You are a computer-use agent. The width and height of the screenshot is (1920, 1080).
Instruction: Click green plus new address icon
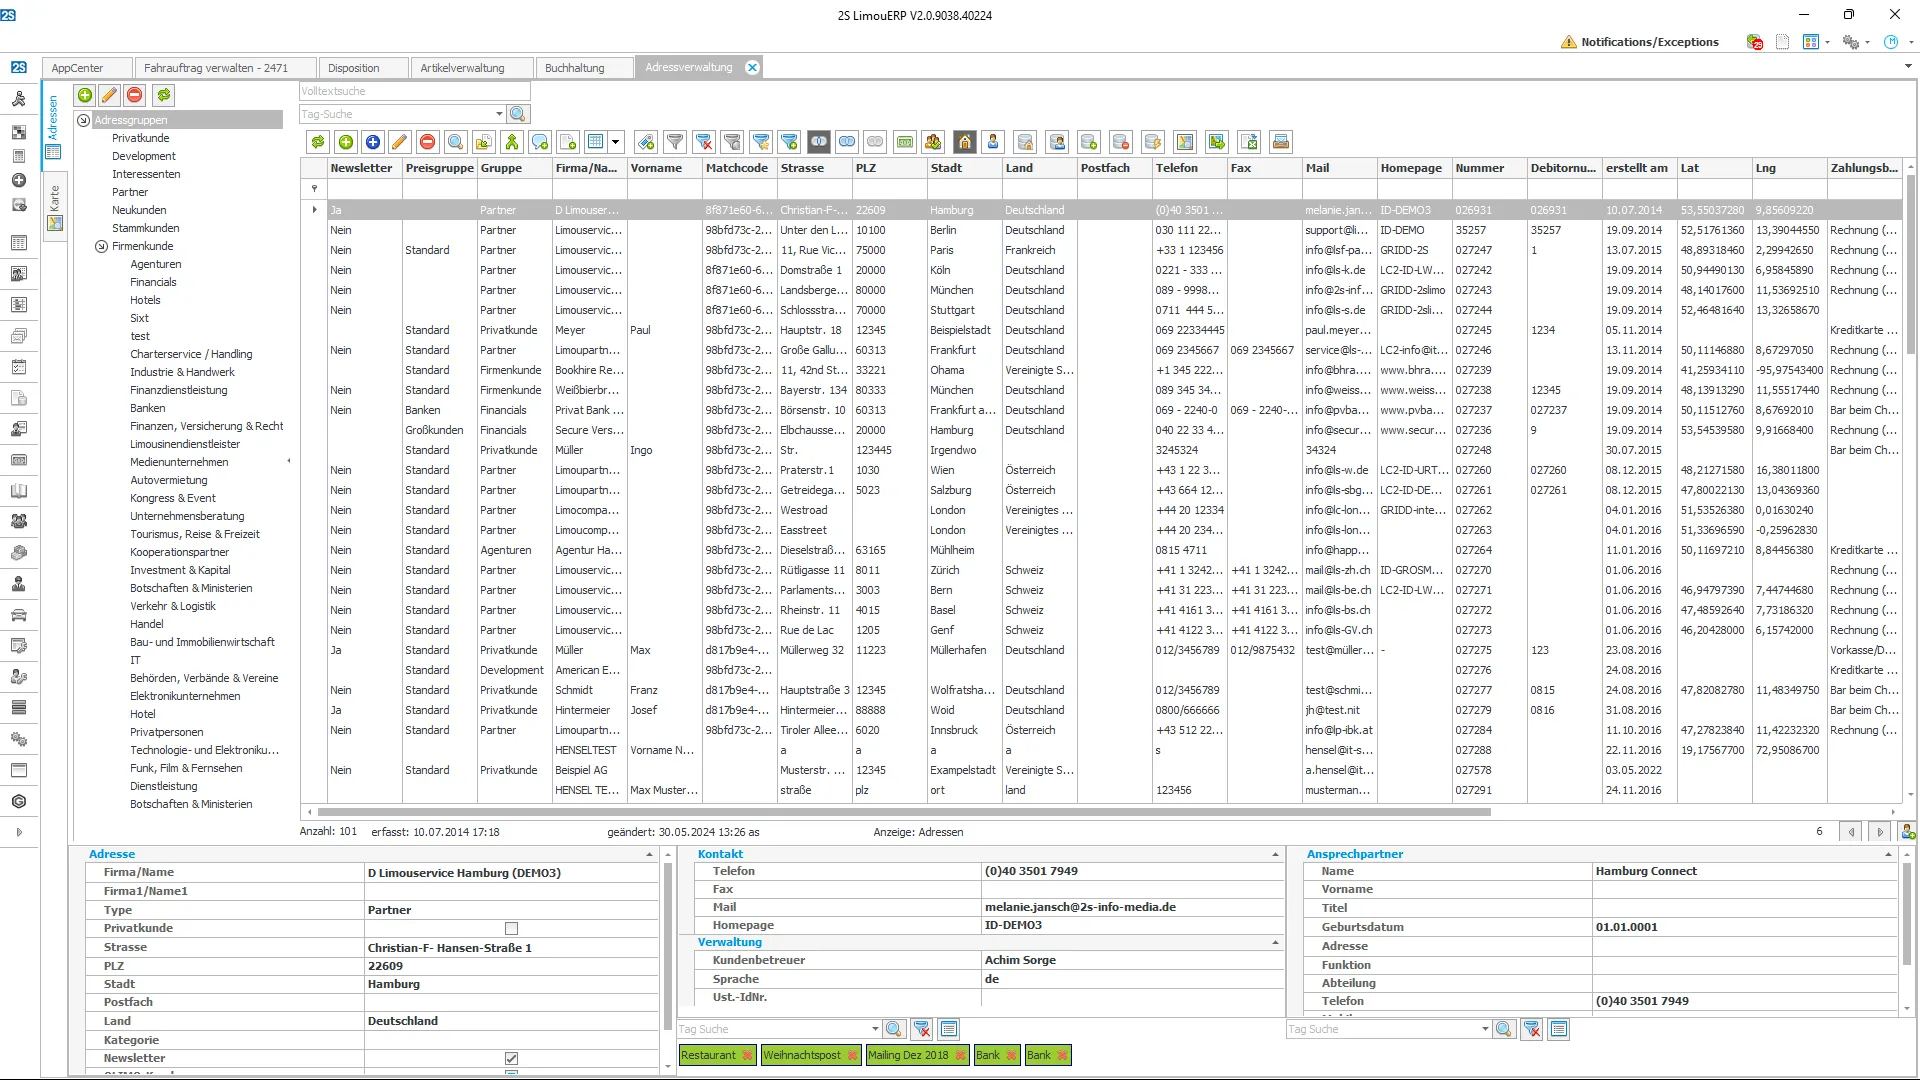point(346,142)
